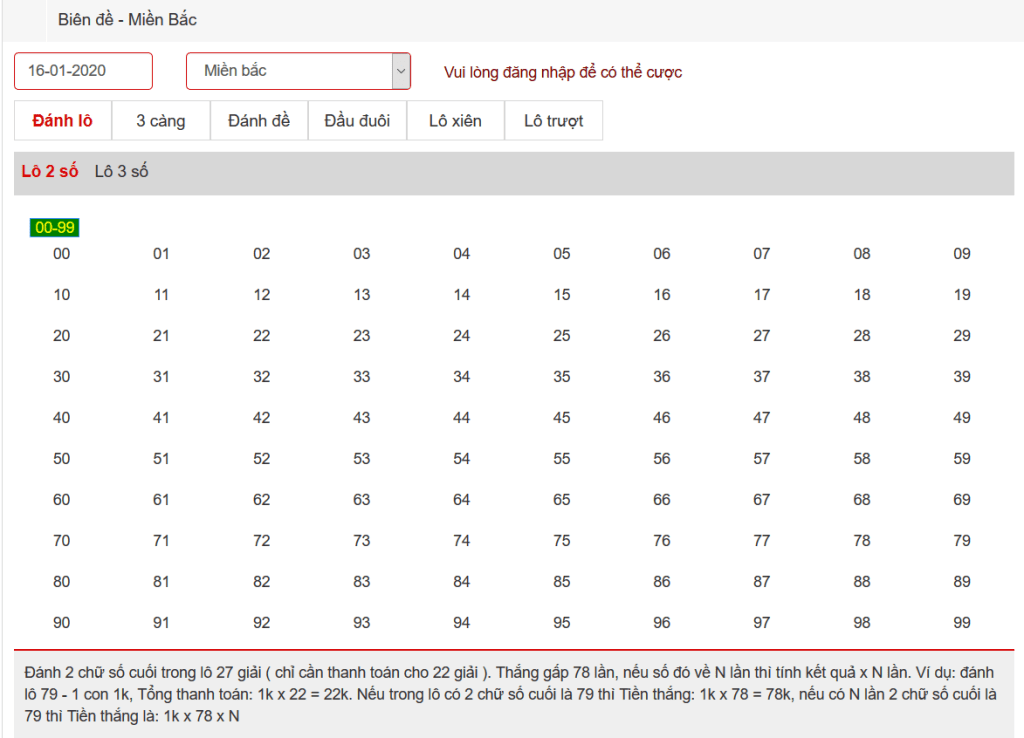Choose number 45 from the grid

click(562, 418)
